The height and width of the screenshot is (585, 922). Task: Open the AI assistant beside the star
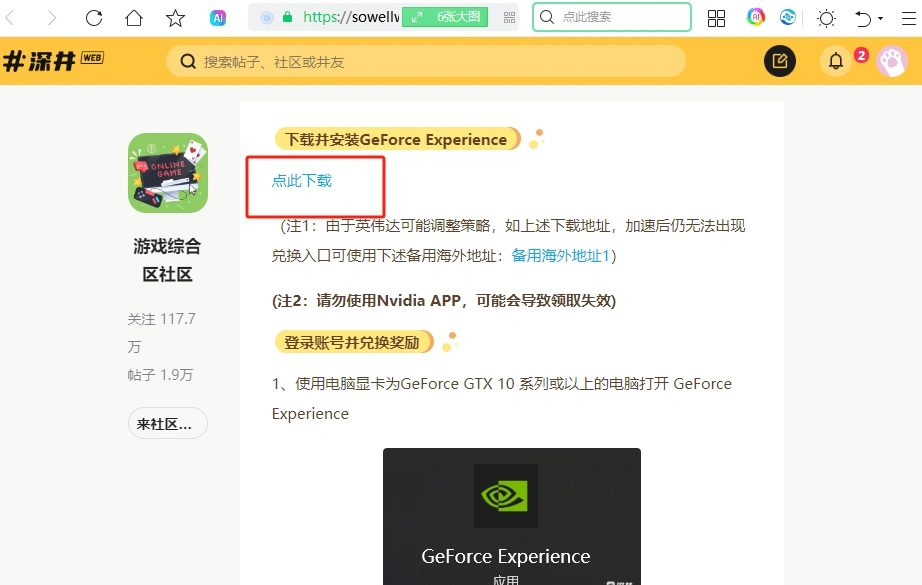pyautogui.click(x=218, y=18)
